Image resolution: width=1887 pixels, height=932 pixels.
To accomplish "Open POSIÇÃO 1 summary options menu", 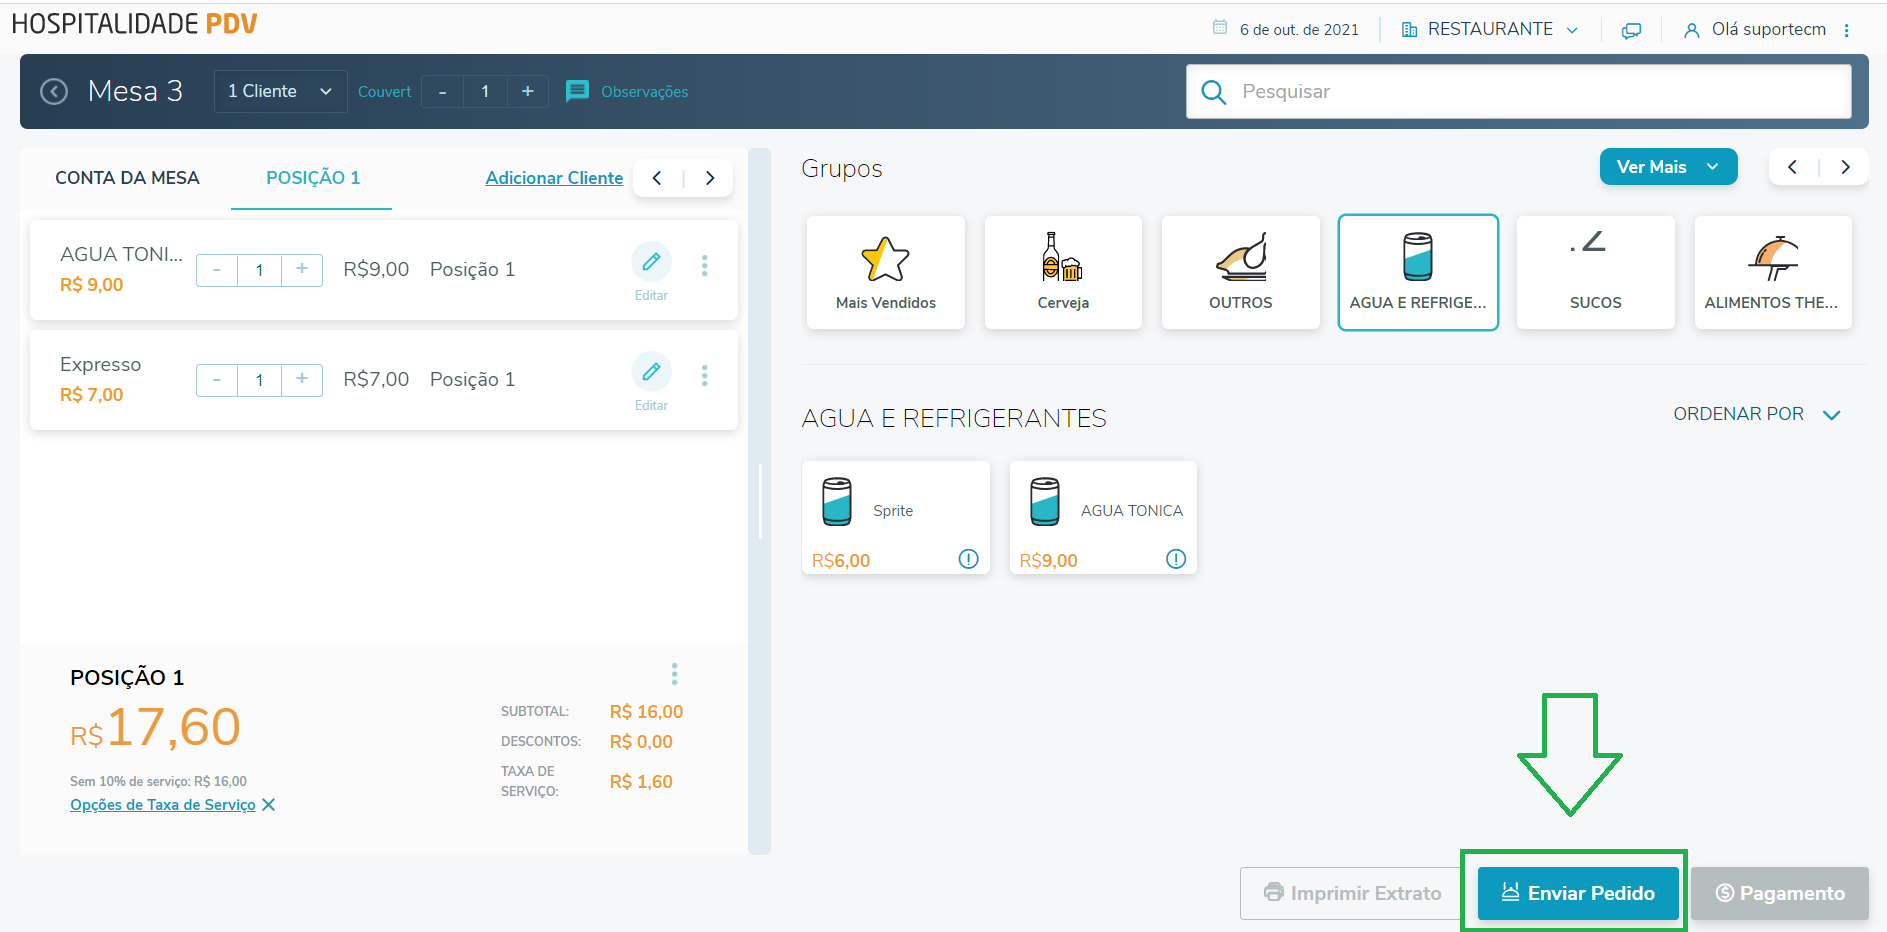I will pos(675,674).
